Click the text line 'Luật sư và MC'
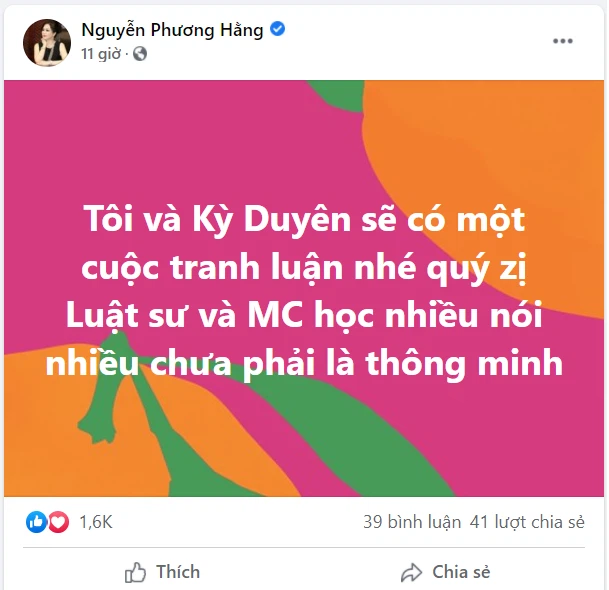 pyautogui.click(x=304, y=316)
